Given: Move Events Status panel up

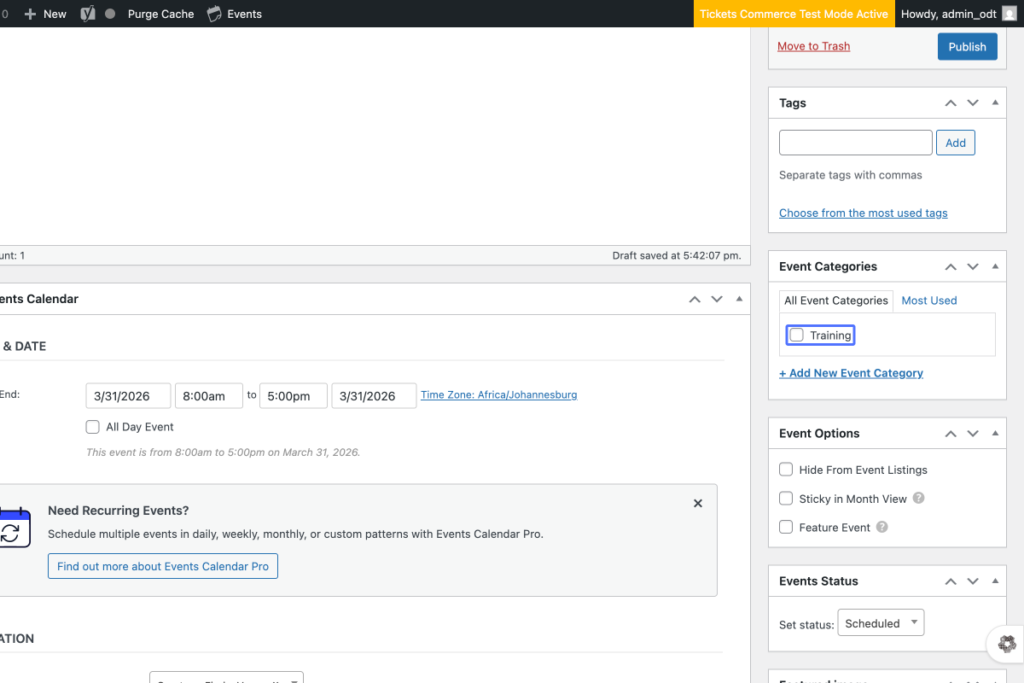Looking at the screenshot, I should 951,581.
